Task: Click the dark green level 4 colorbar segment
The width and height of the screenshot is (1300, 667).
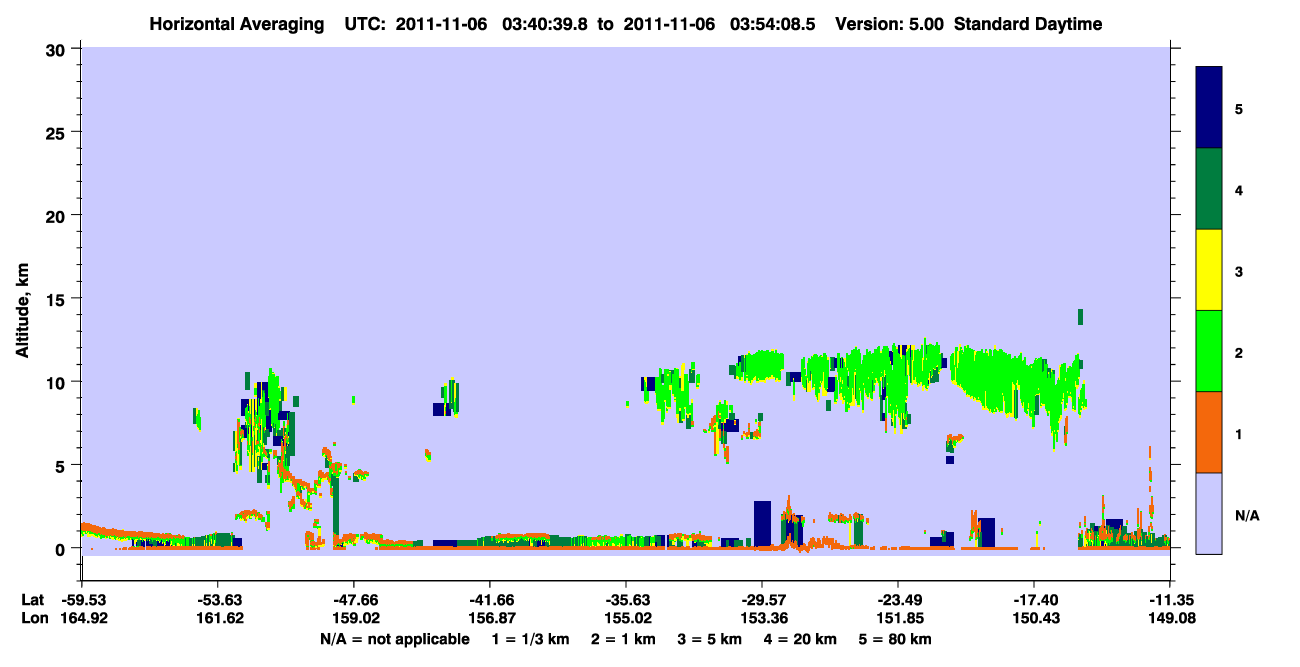Action: pyautogui.click(x=1209, y=189)
